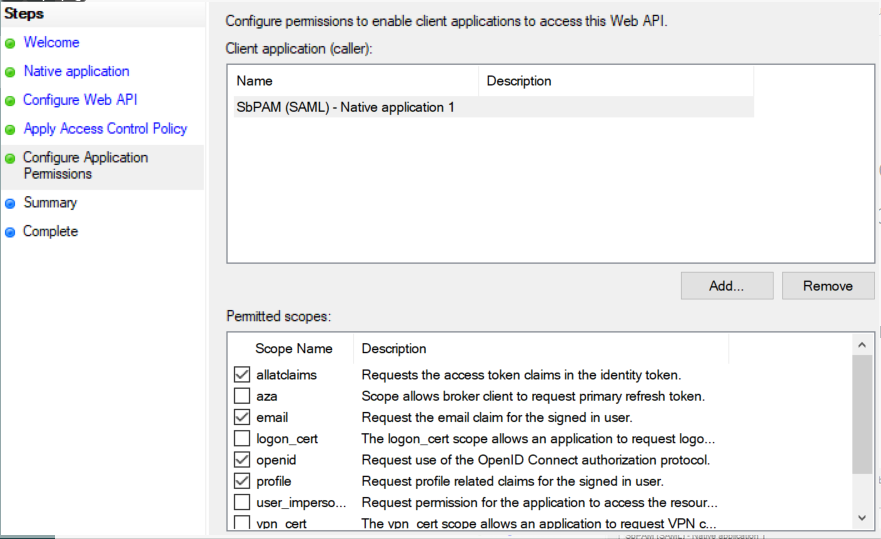Image resolution: width=881 pixels, height=539 pixels.
Task: Click the Remove button
Action: (x=827, y=286)
